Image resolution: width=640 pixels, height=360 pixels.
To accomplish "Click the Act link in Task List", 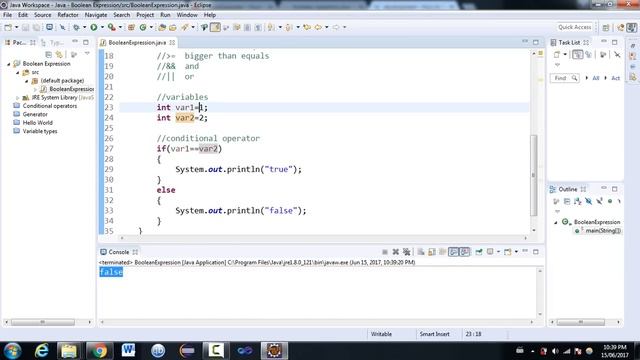I will tap(616, 78).
